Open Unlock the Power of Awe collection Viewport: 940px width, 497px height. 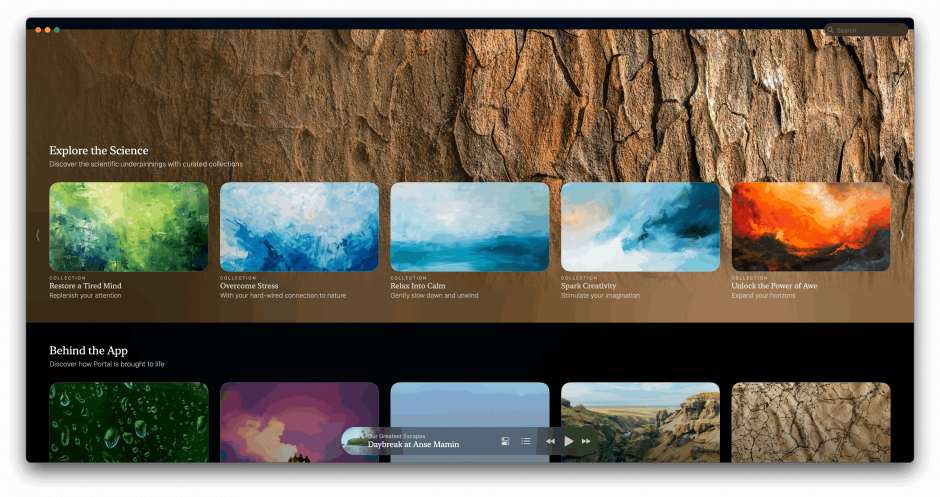pyautogui.click(x=811, y=226)
